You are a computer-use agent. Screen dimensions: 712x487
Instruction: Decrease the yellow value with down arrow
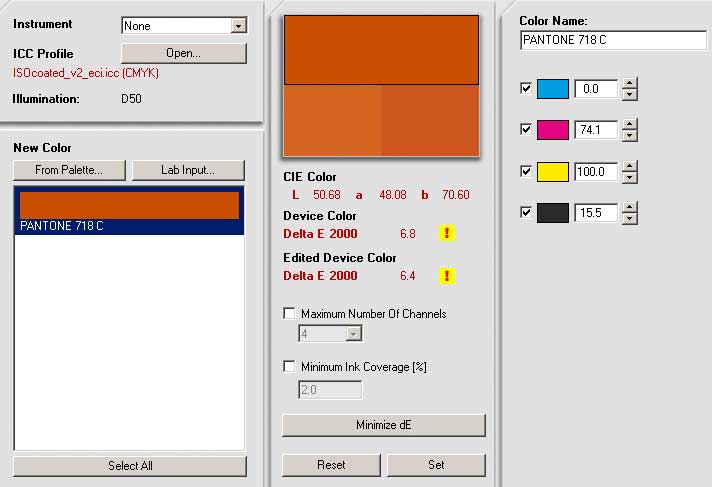(x=629, y=178)
